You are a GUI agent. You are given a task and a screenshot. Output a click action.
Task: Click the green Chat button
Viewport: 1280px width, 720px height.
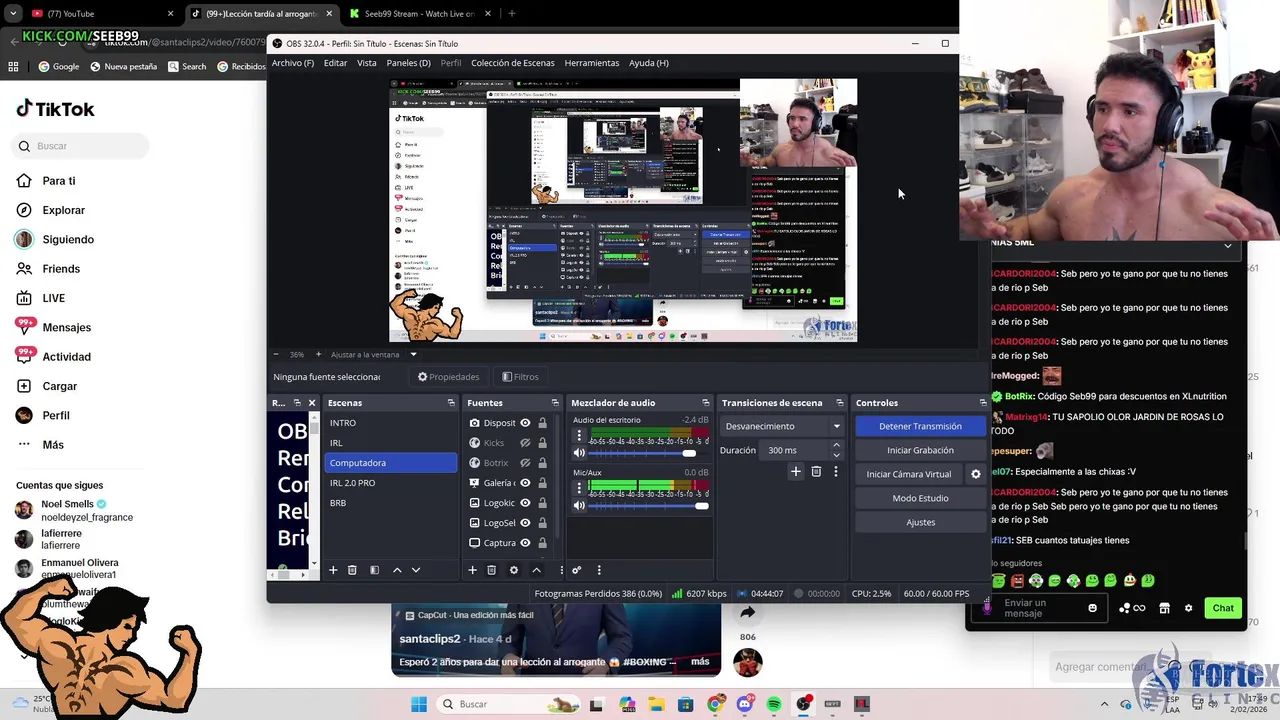pos(1223,608)
